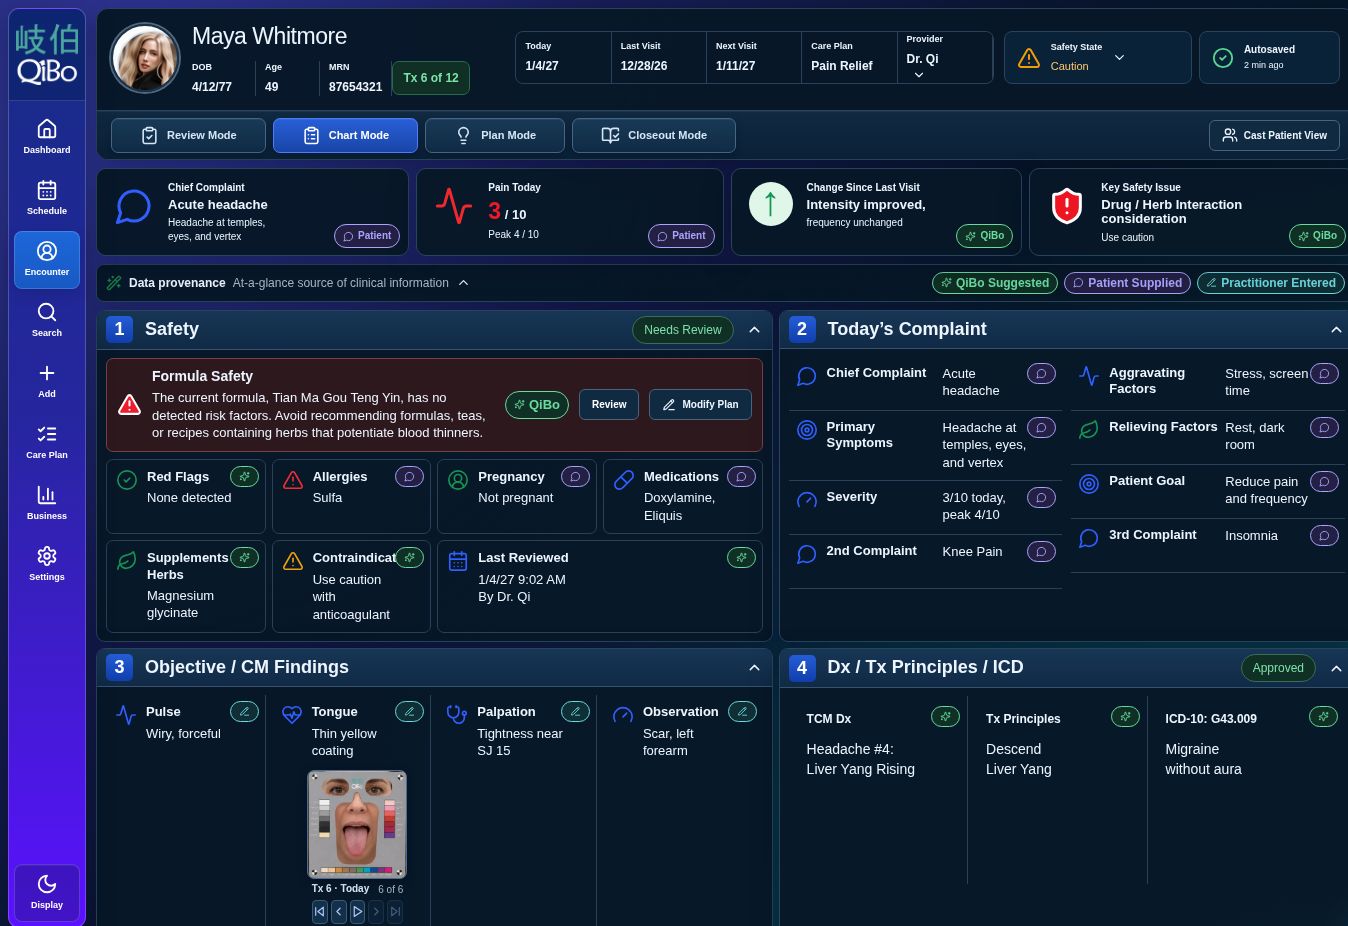Toggle the Practitioner Entered provenance filter
Image resolution: width=1348 pixels, height=926 pixels.
tap(1270, 283)
